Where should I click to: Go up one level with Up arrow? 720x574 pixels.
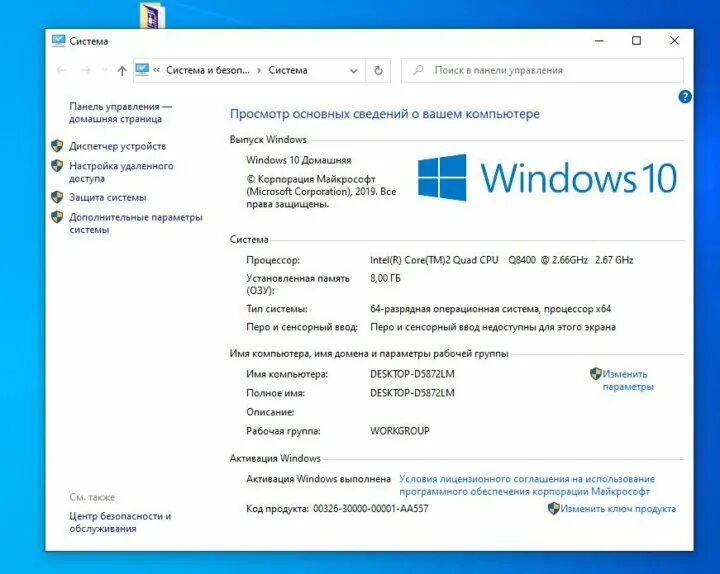click(122, 71)
